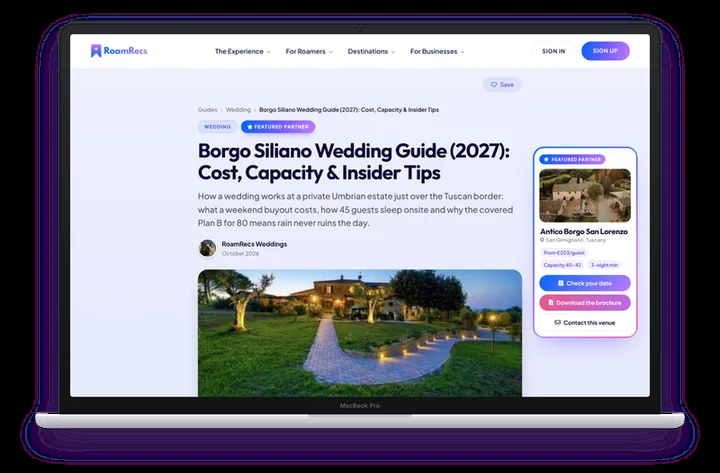Click the sidebar card FEATURED PARTNER badge
Image resolution: width=720 pixels, height=473 pixels.
pyautogui.click(x=572, y=159)
